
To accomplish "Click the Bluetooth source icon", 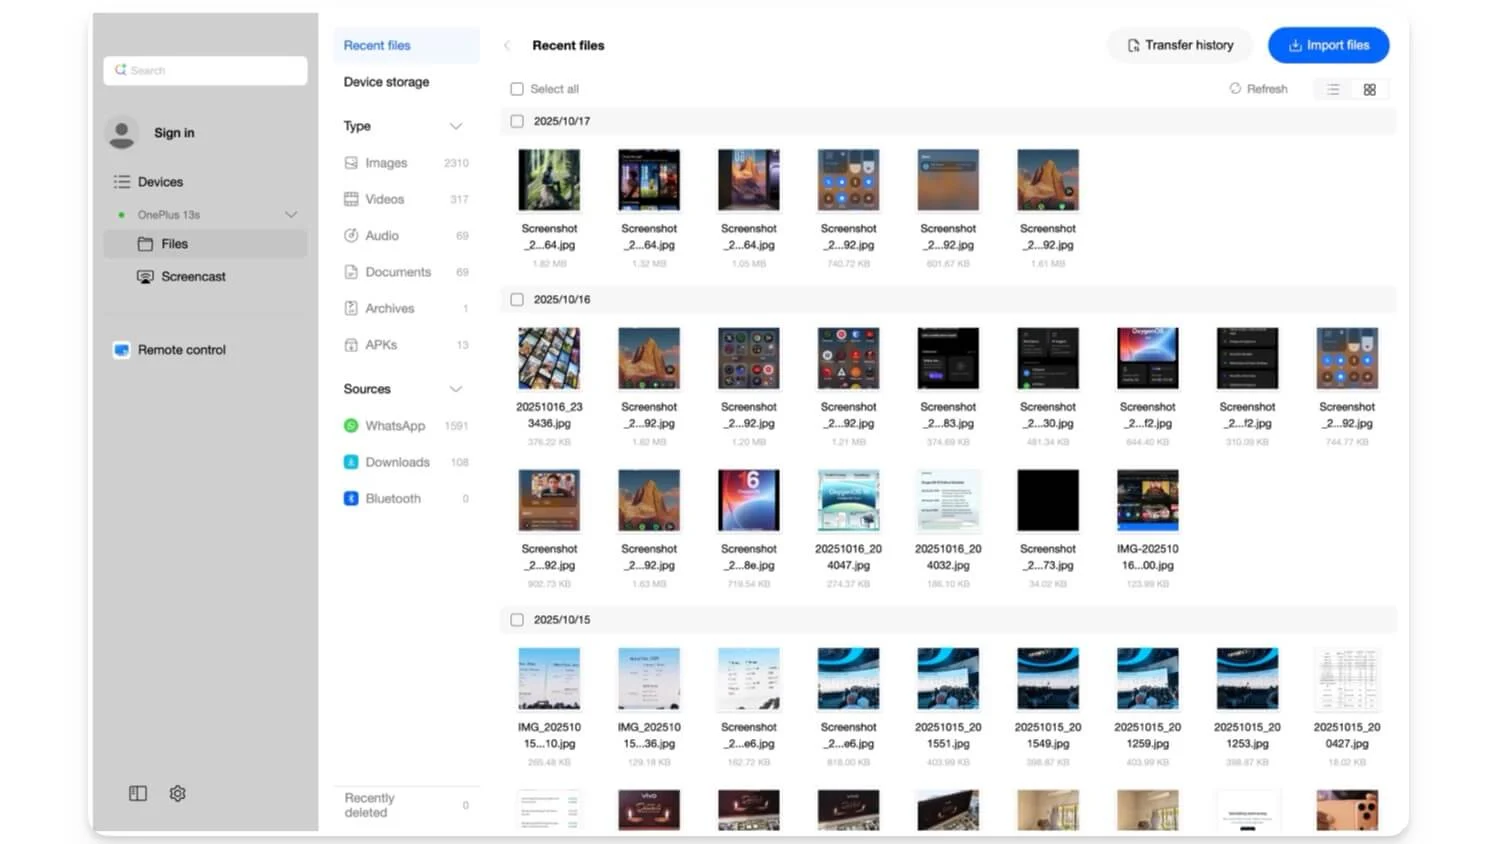I will [x=351, y=499].
